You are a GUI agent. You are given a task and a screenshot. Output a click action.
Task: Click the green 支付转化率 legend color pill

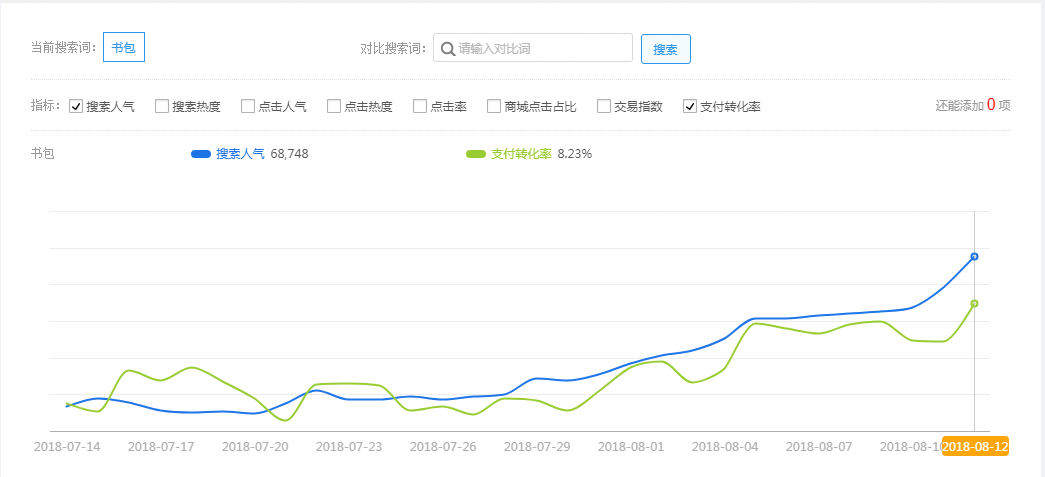tap(476, 154)
